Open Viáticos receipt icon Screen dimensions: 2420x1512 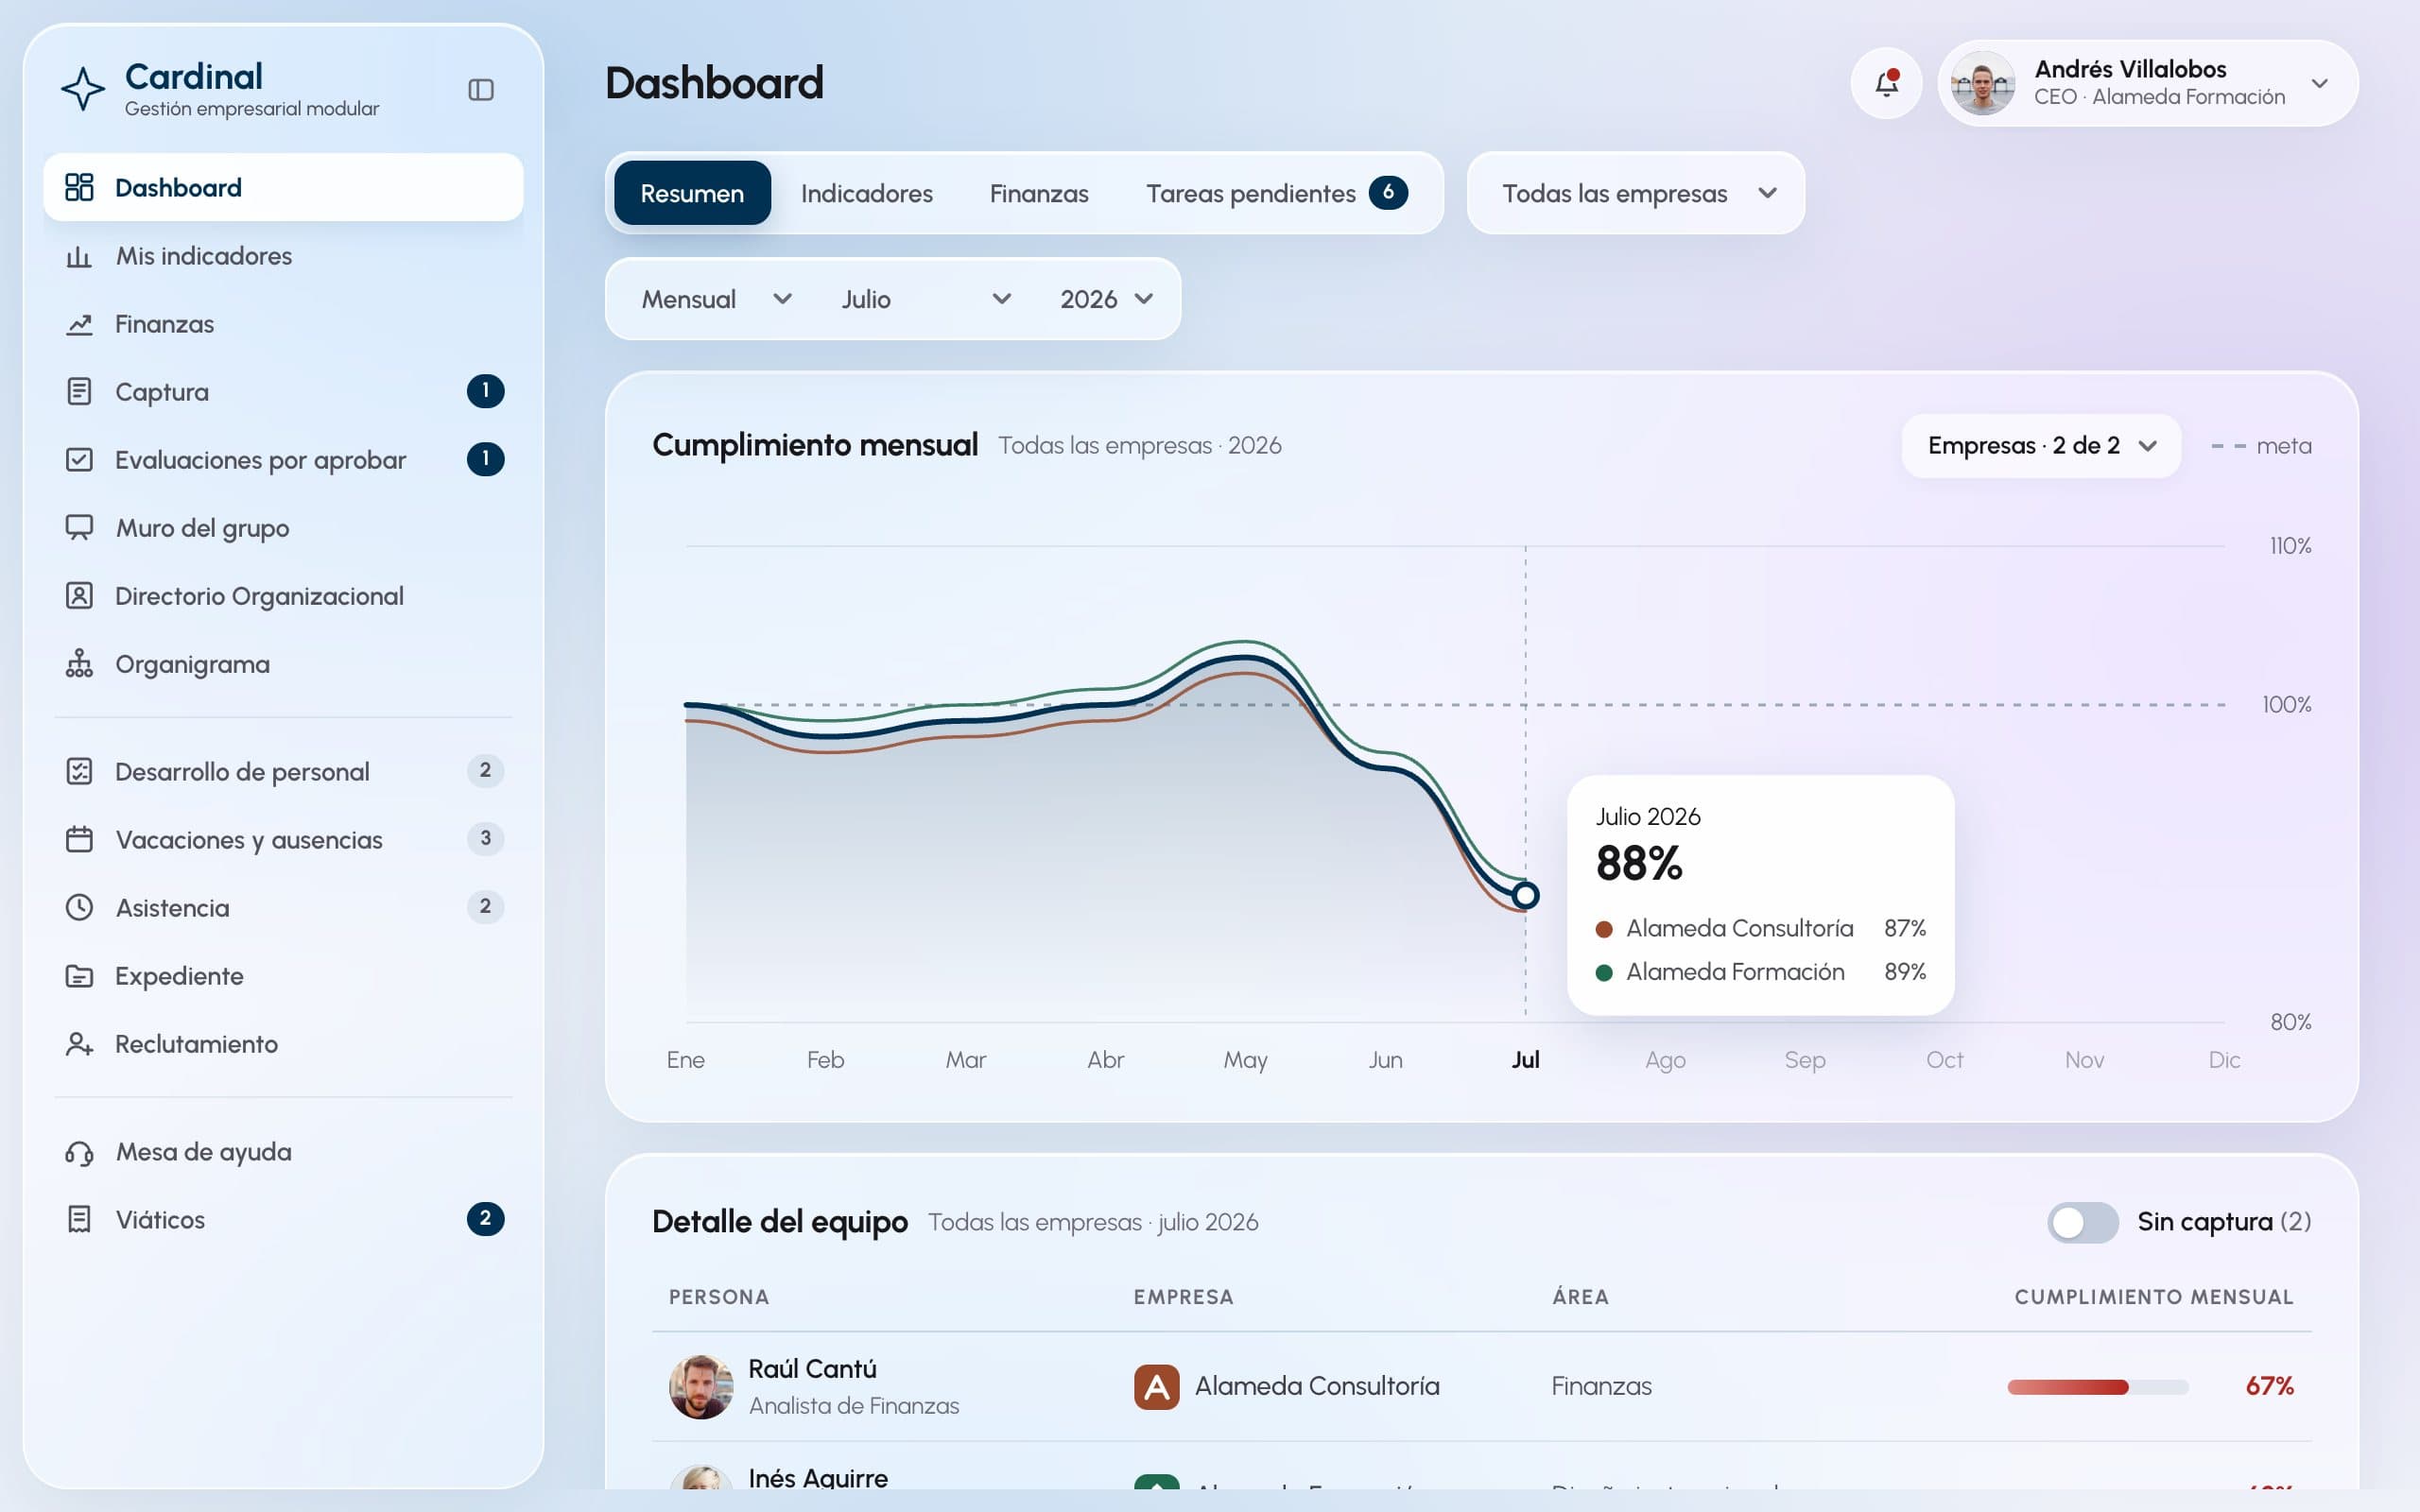click(x=79, y=1220)
